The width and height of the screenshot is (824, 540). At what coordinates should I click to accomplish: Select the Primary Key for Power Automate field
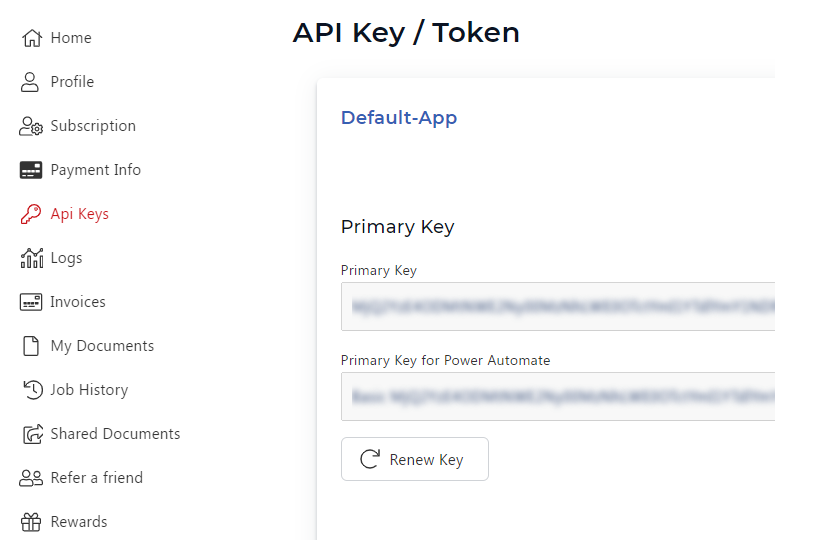point(558,397)
